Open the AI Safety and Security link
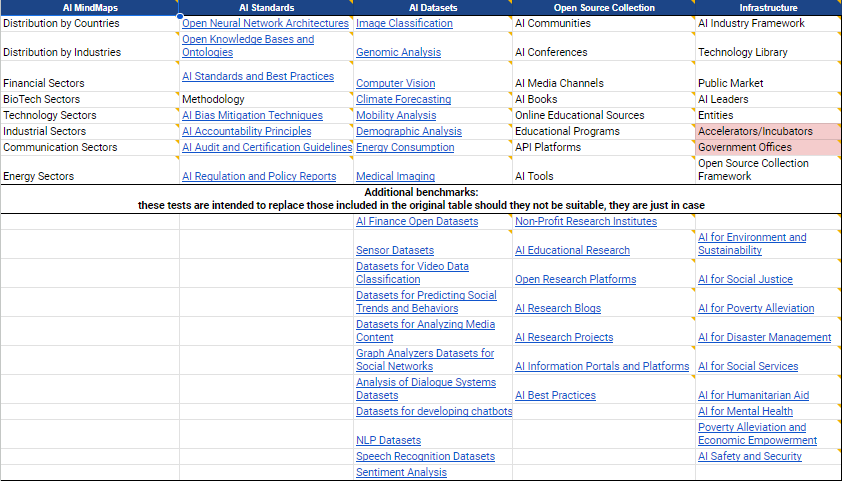 tap(749, 456)
